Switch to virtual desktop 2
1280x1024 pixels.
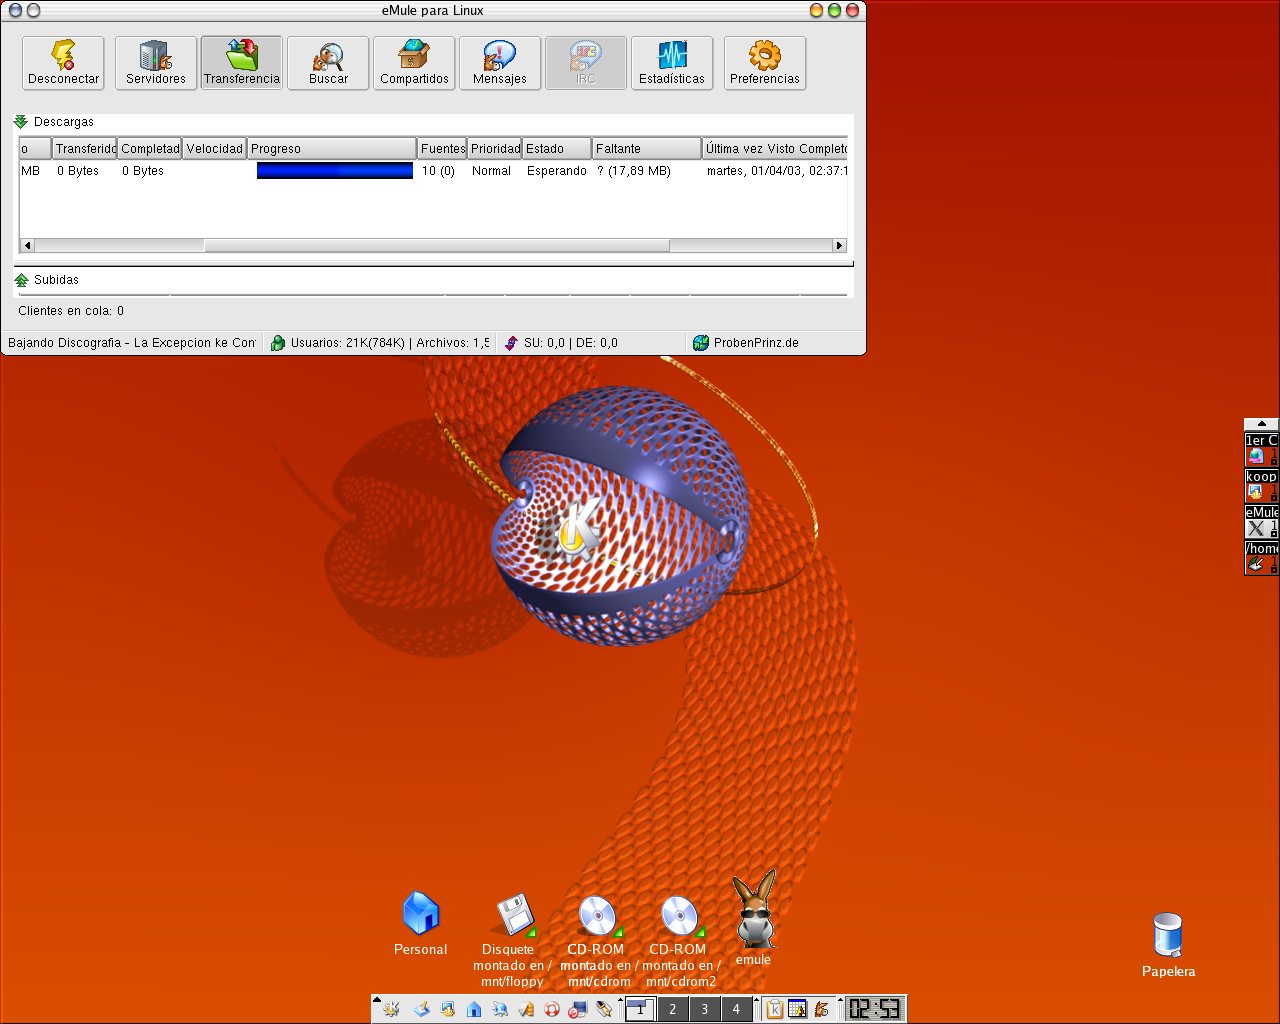click(x=672, y=1009)
